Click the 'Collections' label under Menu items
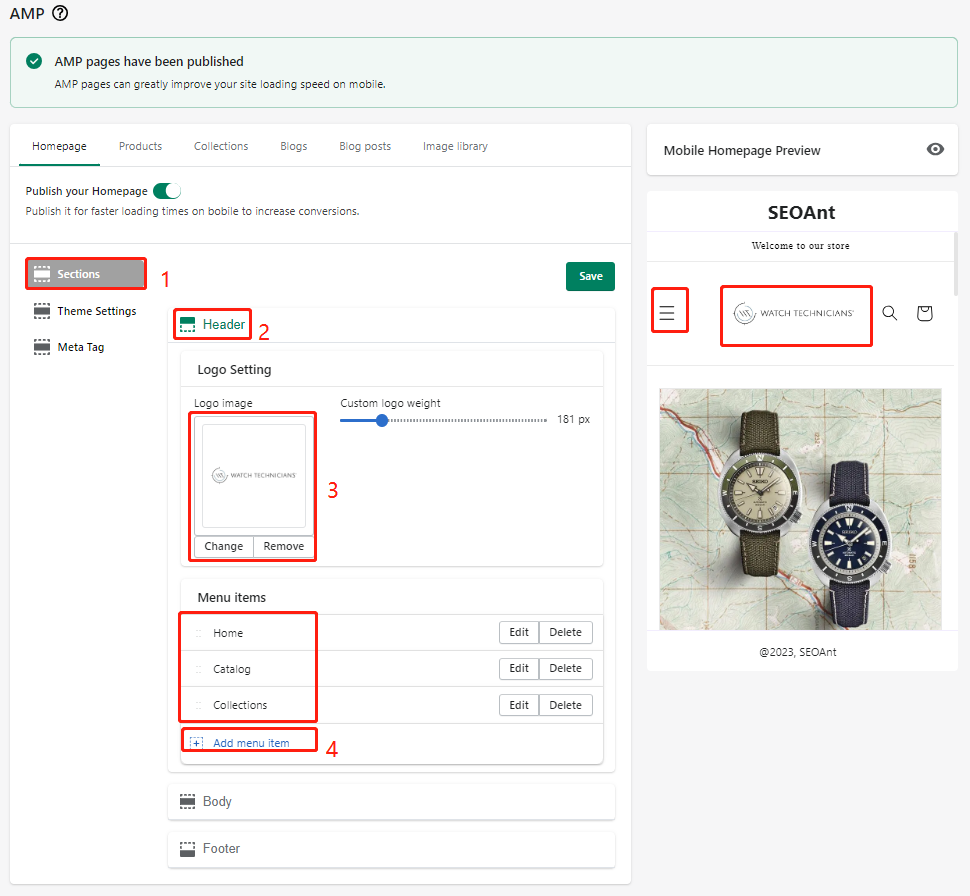970x896 pixels. click(x=240, y=705)
